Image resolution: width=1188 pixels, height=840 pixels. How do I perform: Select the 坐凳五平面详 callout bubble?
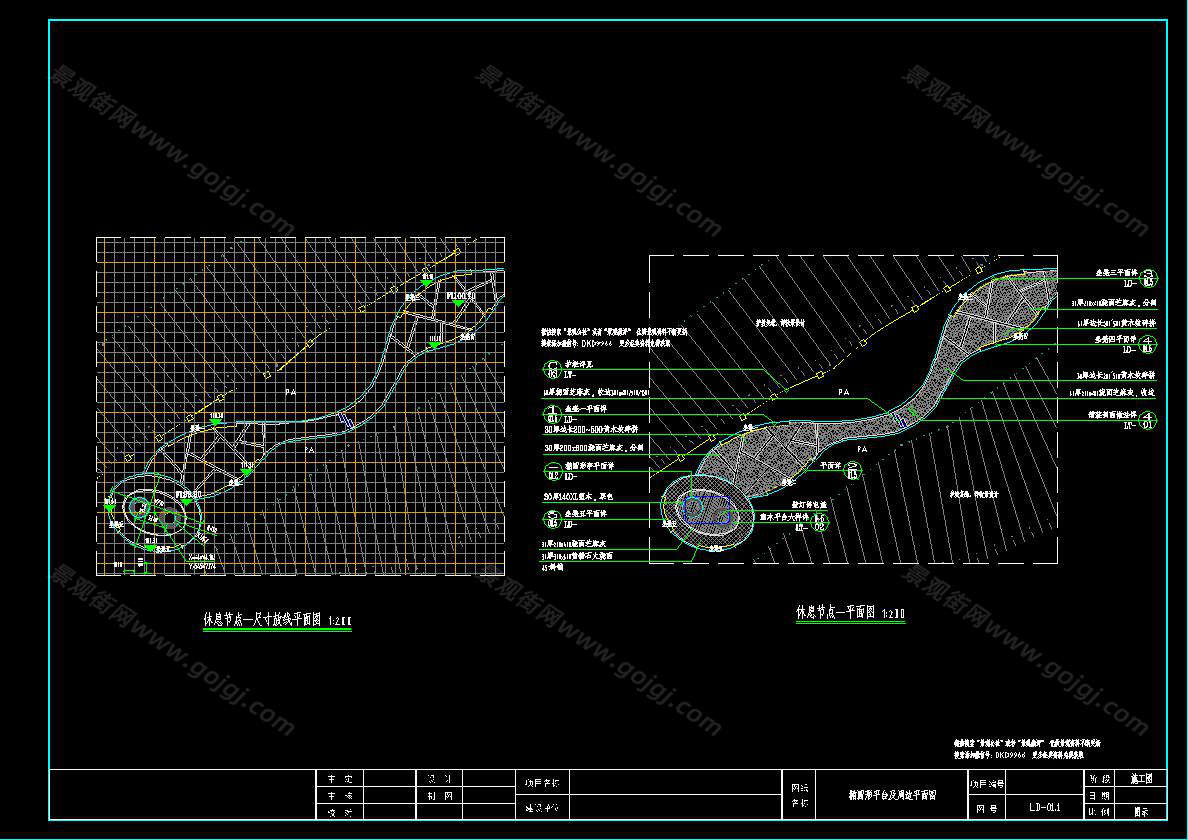(550, 518)
